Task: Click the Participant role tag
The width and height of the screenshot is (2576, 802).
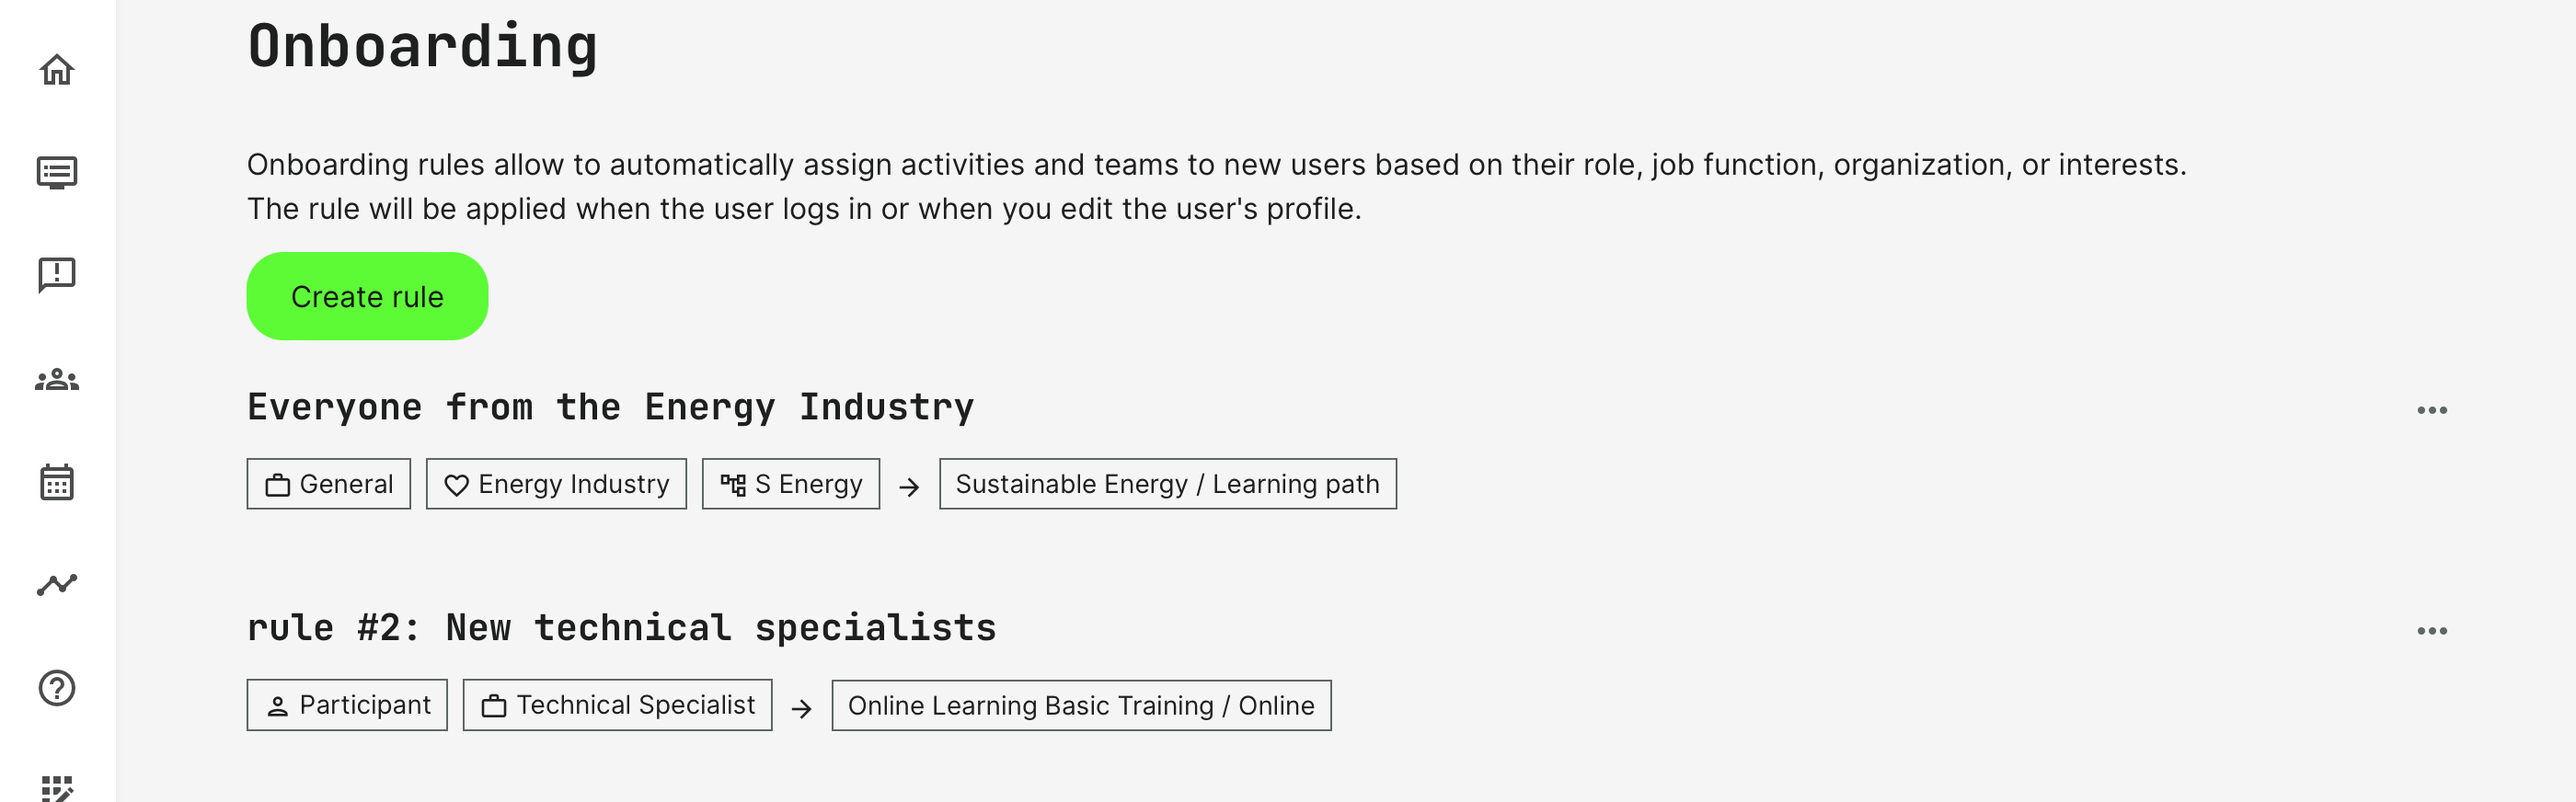Action: pos(347,705)
